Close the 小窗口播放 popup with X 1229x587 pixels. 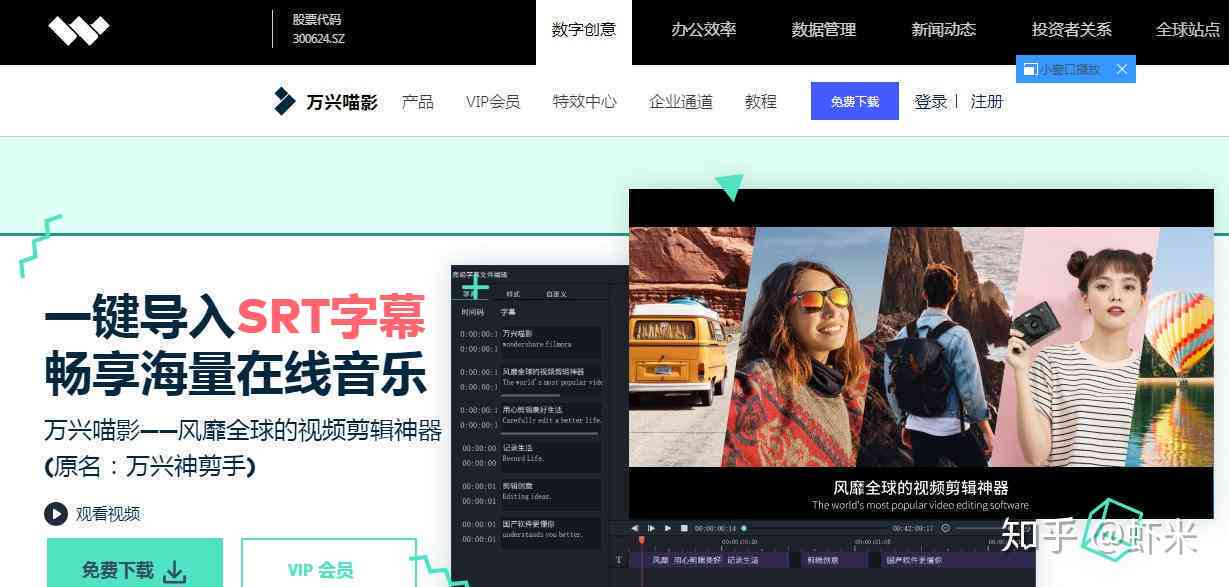1122,69
